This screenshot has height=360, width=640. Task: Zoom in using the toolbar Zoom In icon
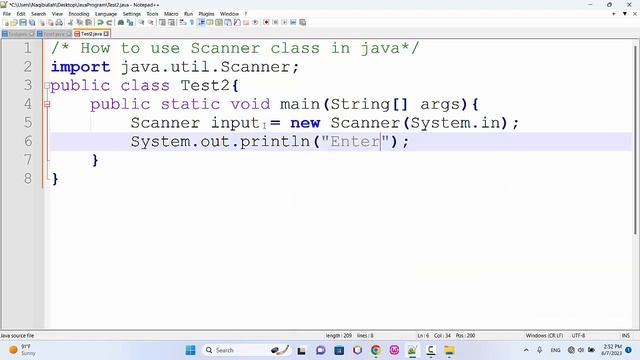pyautogui.click(x=141, y=22)
